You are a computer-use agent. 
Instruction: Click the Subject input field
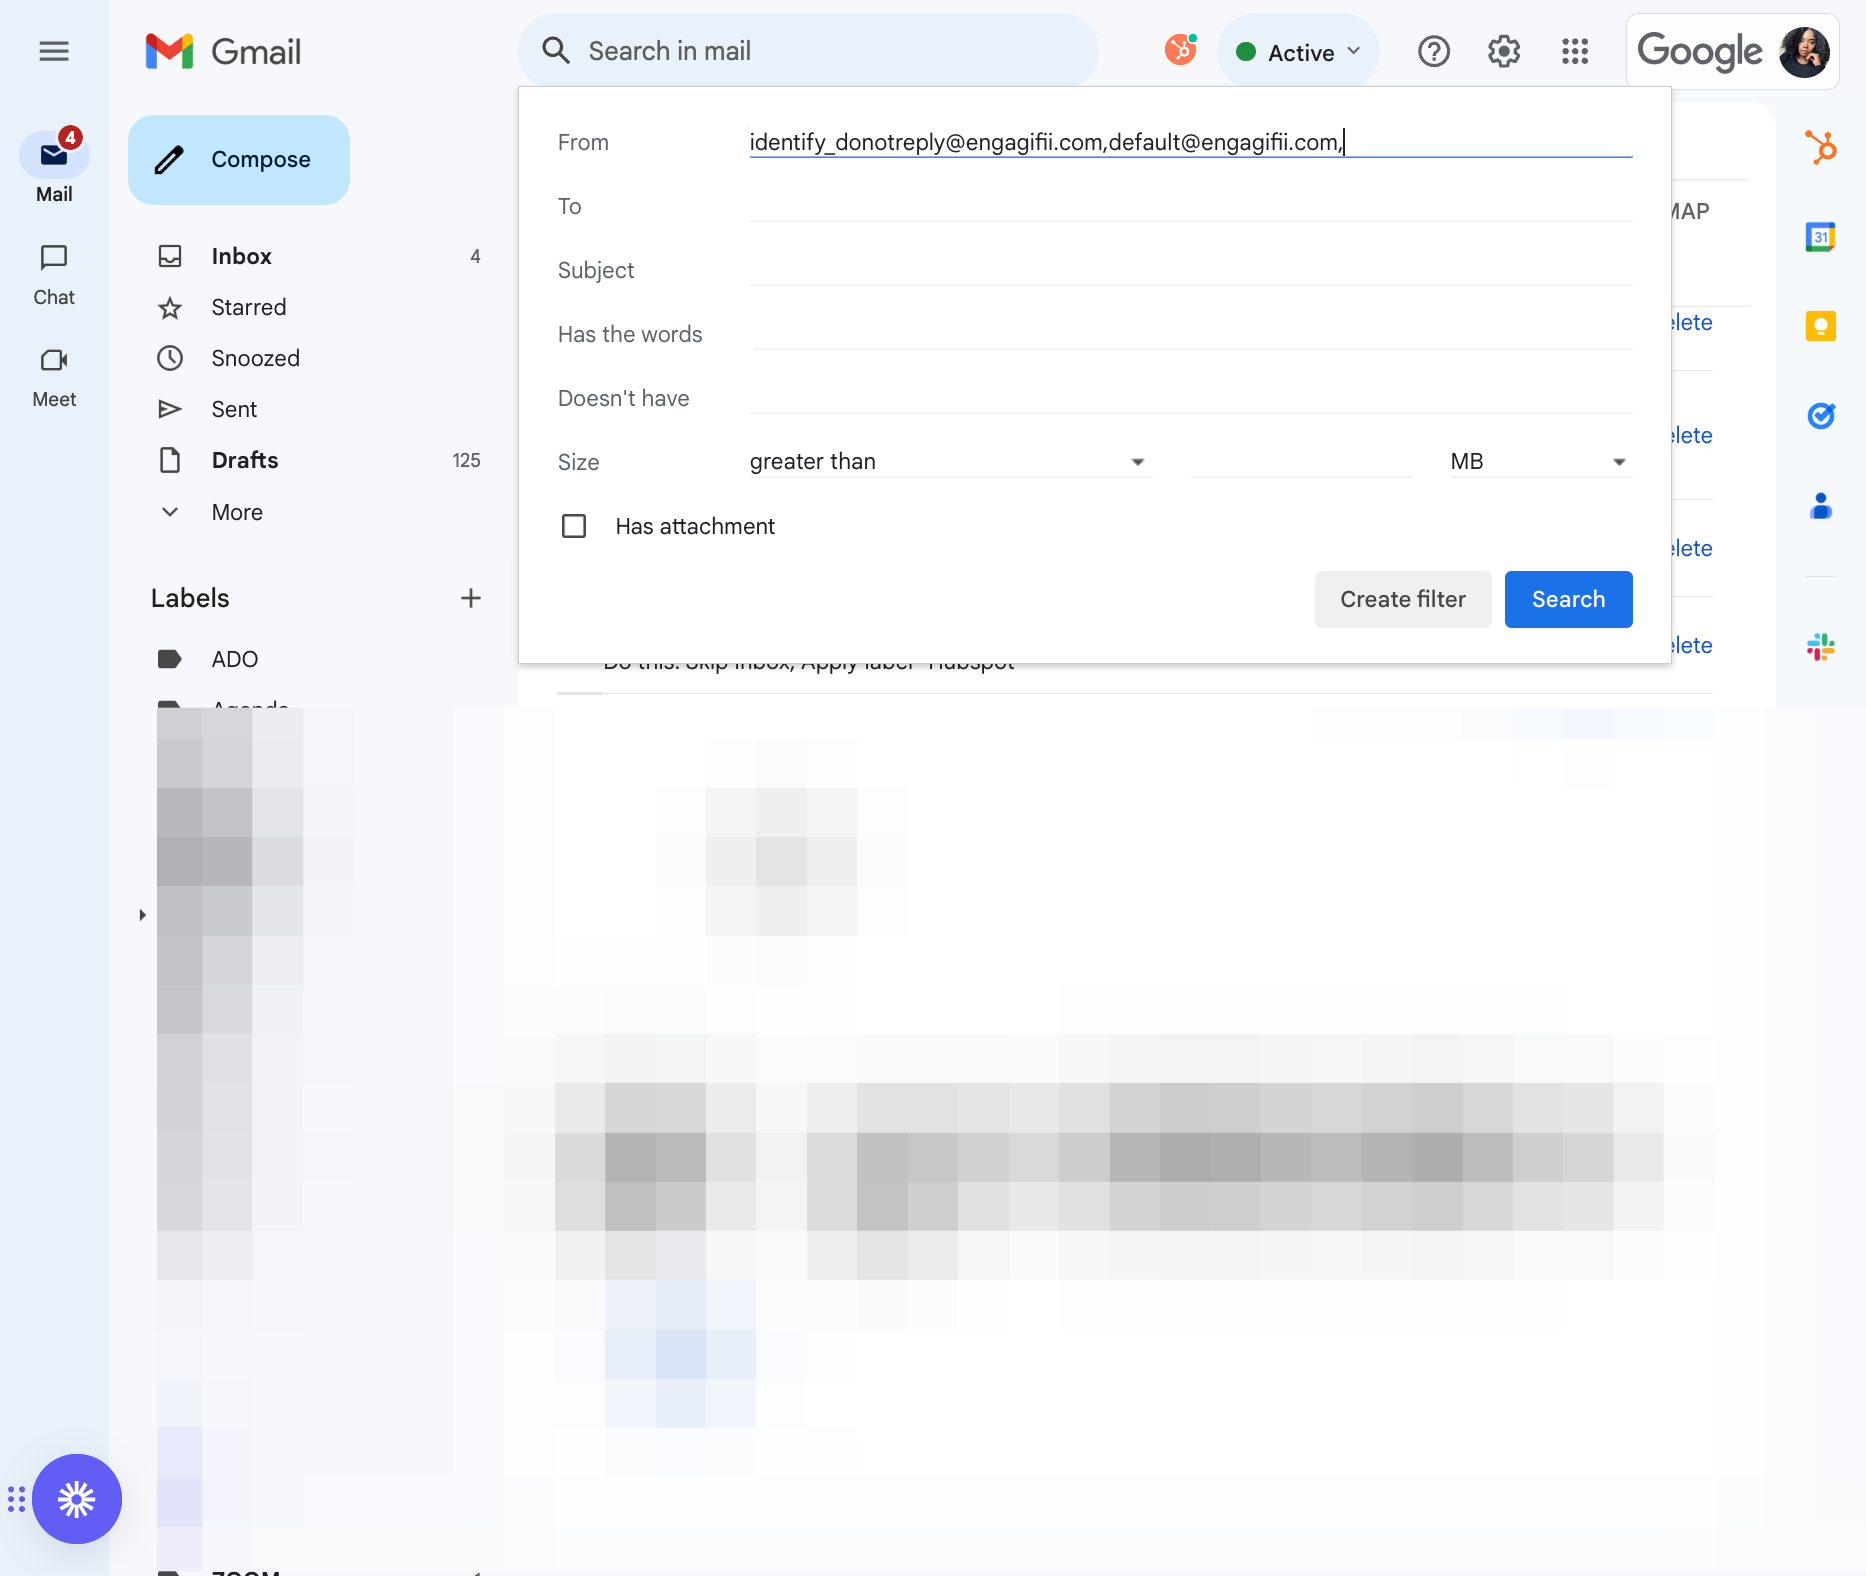click(x=1191, y=270)
